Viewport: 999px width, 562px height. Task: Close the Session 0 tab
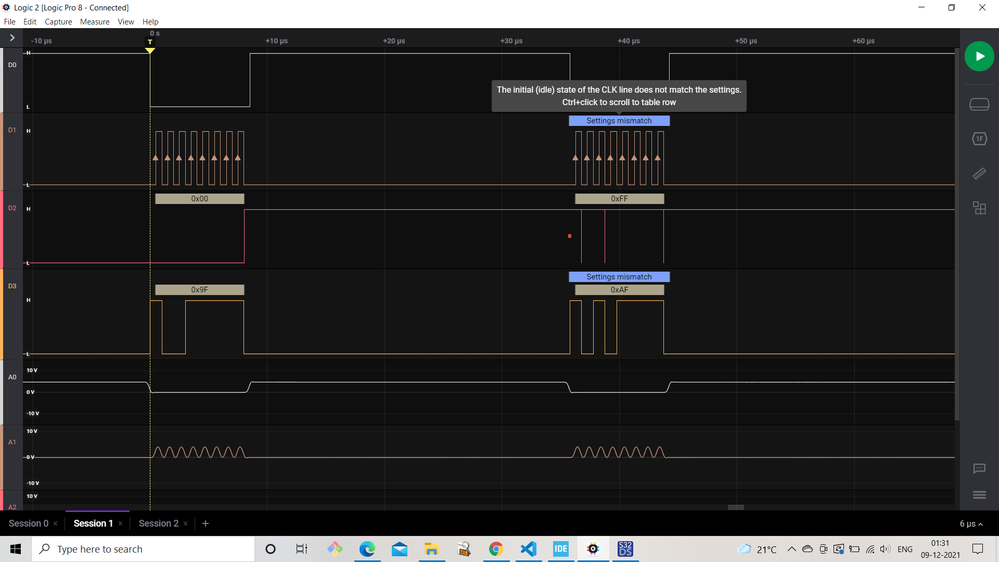[x=55, y=524]
